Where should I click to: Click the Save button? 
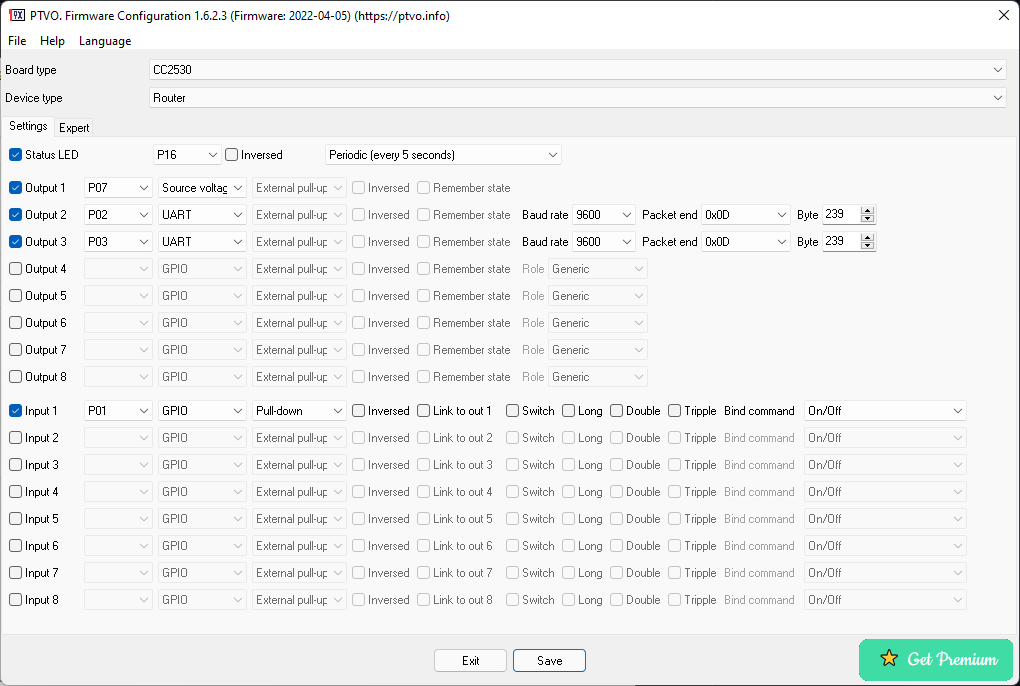click(548, 660)
